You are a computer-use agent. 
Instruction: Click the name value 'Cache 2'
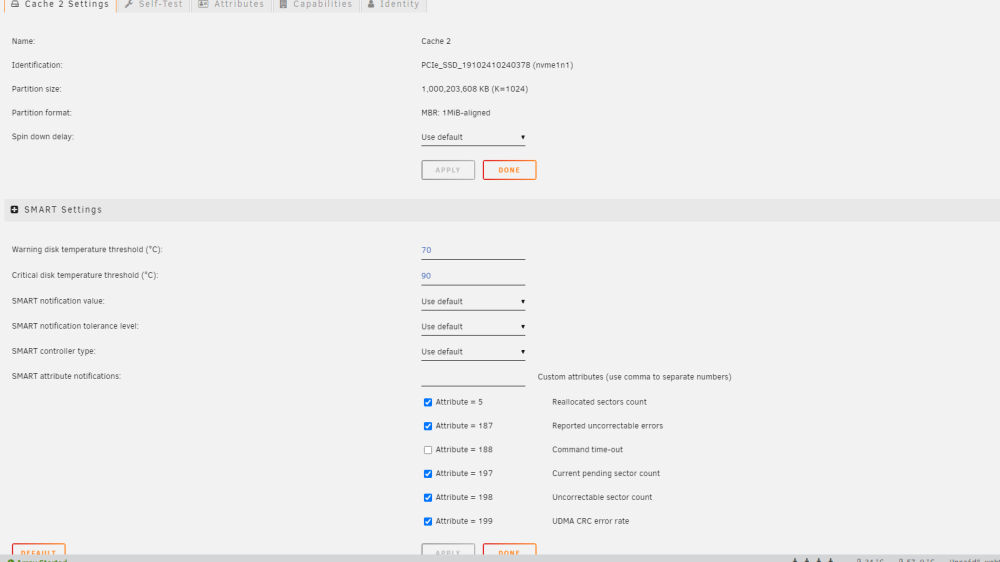436,41
